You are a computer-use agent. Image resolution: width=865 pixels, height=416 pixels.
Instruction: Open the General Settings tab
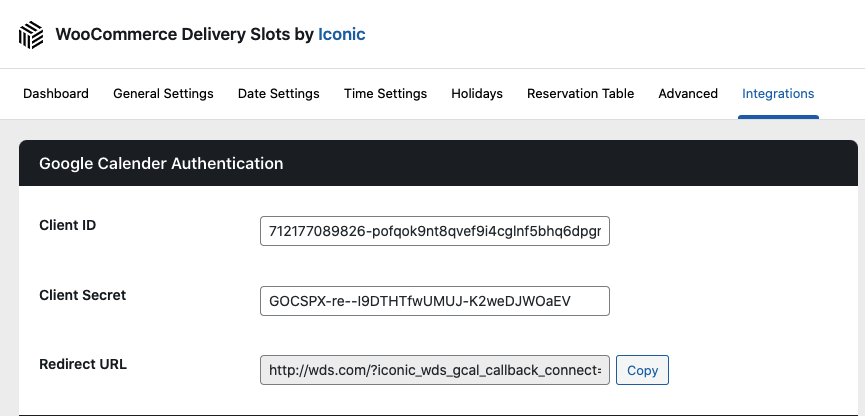coord(163,94)
